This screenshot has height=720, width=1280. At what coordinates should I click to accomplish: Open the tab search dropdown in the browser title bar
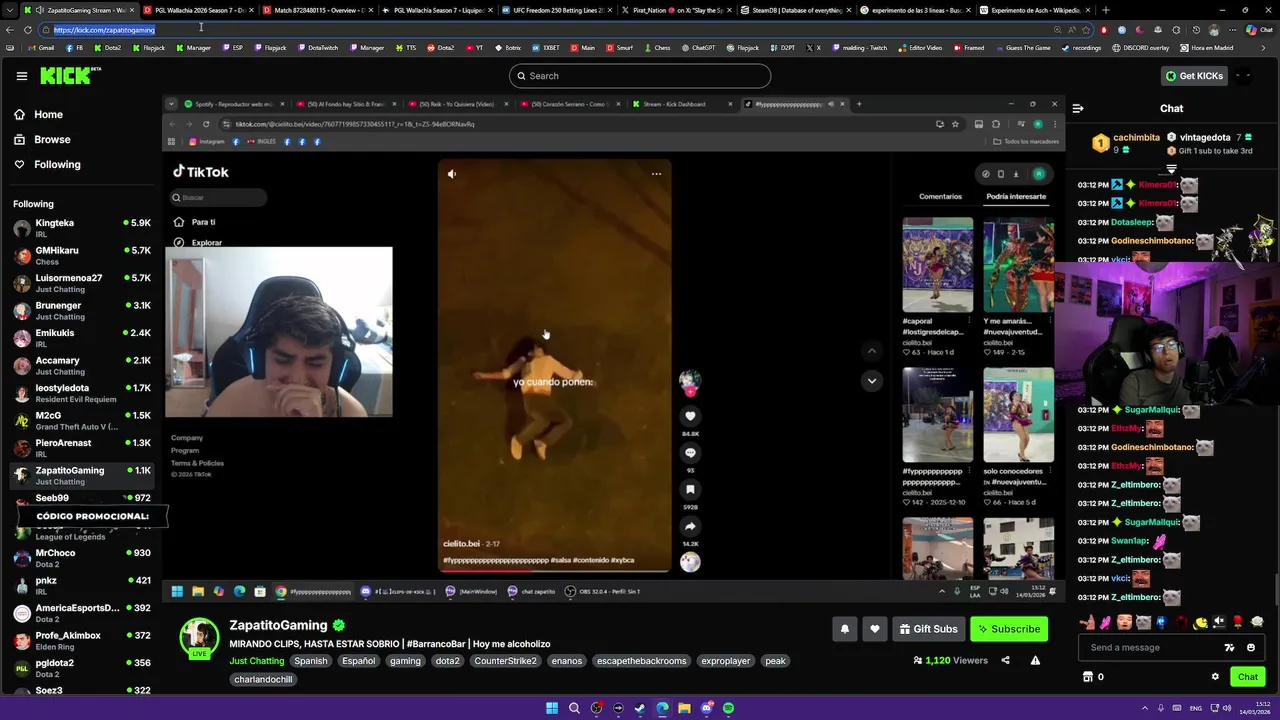click(x=10, y=10)
